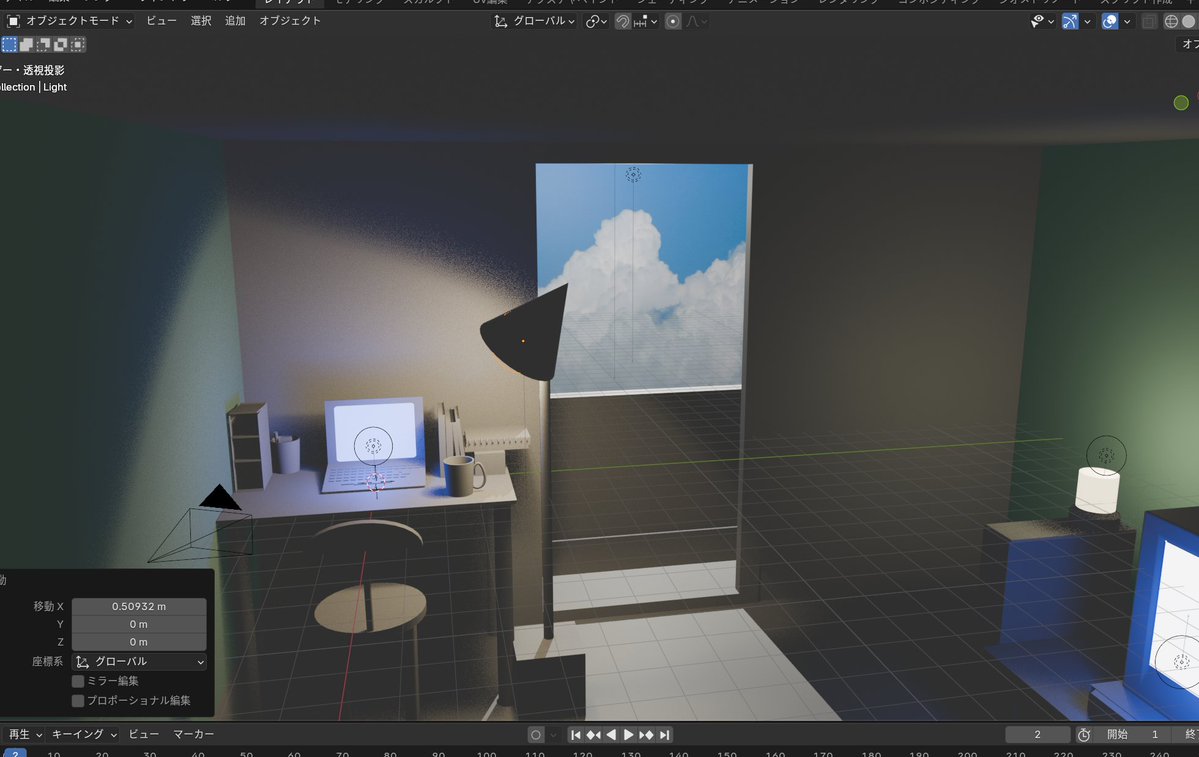The image size is (1199, 757).
Task: Open the 追加 menu
Action: 236,21
